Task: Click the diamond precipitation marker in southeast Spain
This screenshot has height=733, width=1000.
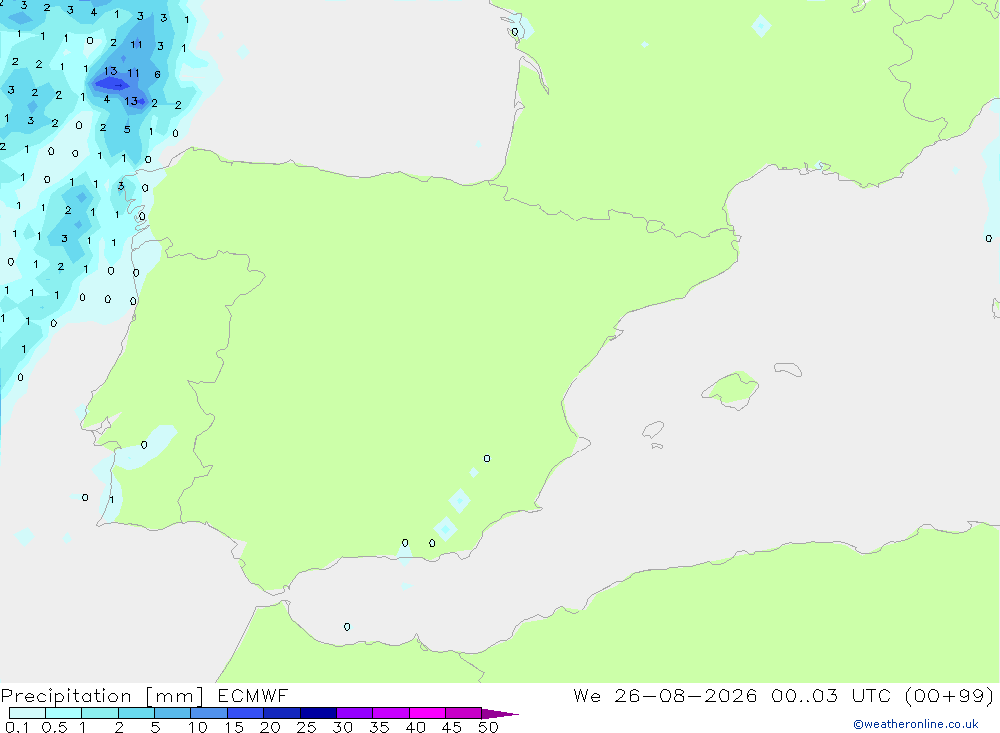Action: pyautogui.click(x=459, y=501)
